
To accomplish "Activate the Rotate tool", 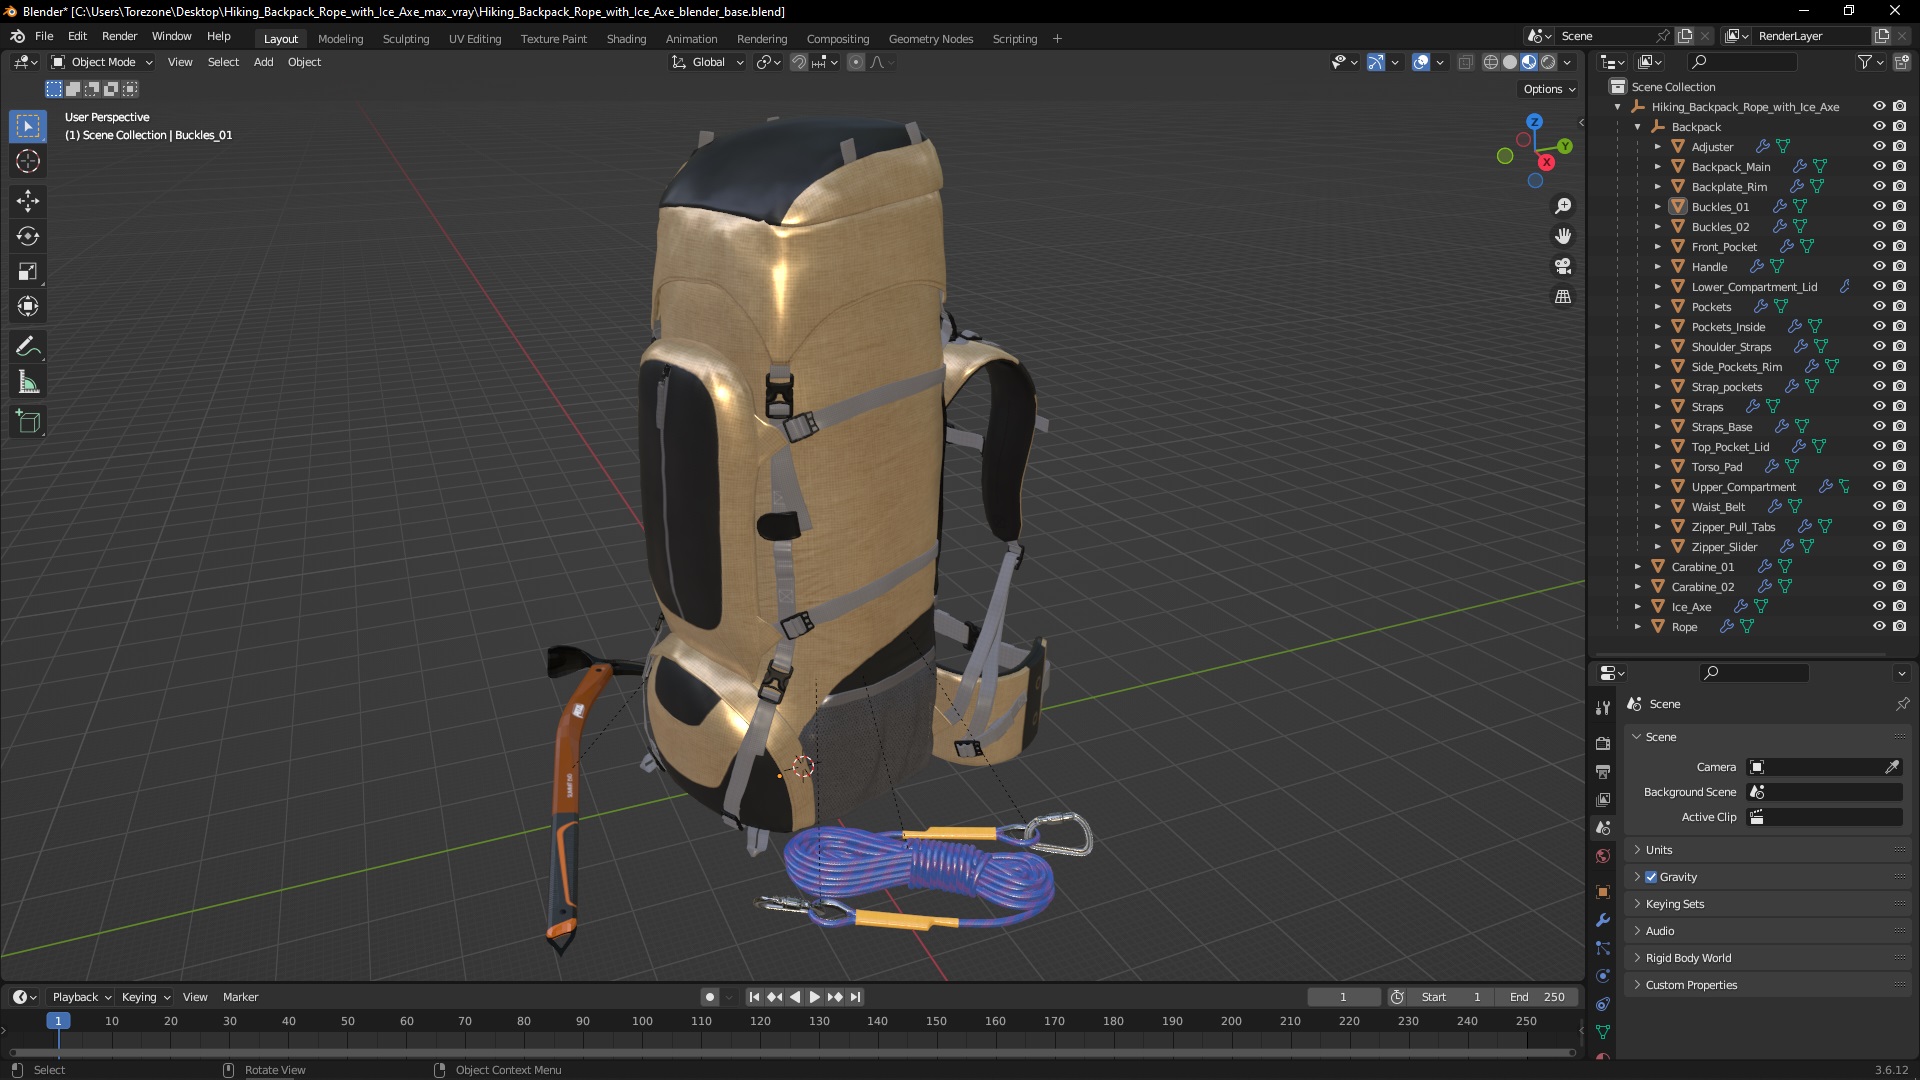I will (28, 236).
